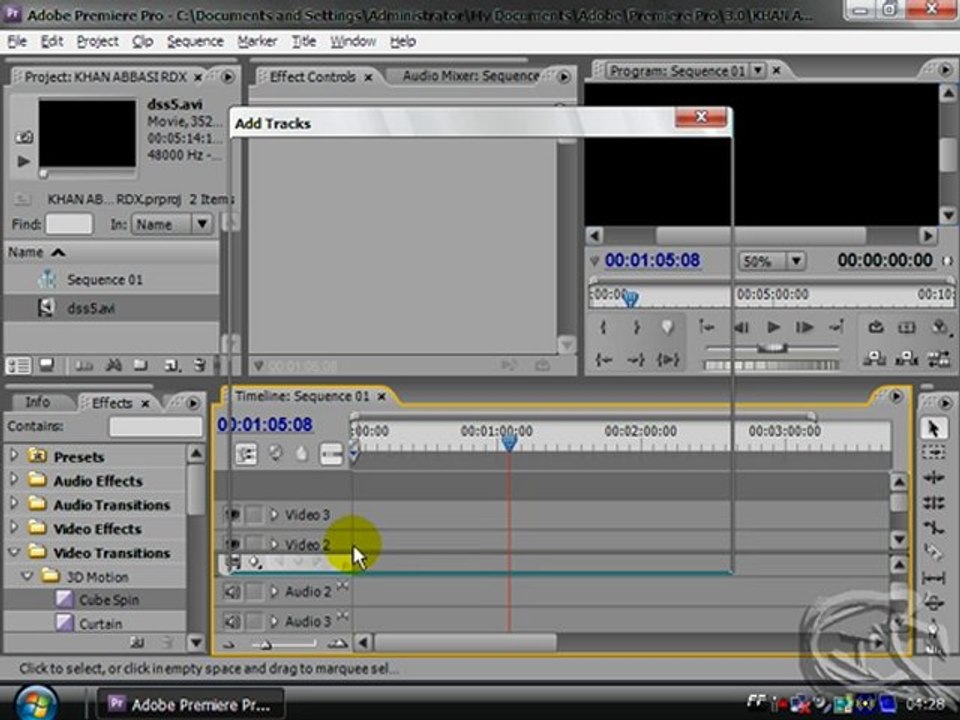Select the Rolling Edit tool
Image resolution: width=960 pixels, height=720 pixels.
coord(933,503)
